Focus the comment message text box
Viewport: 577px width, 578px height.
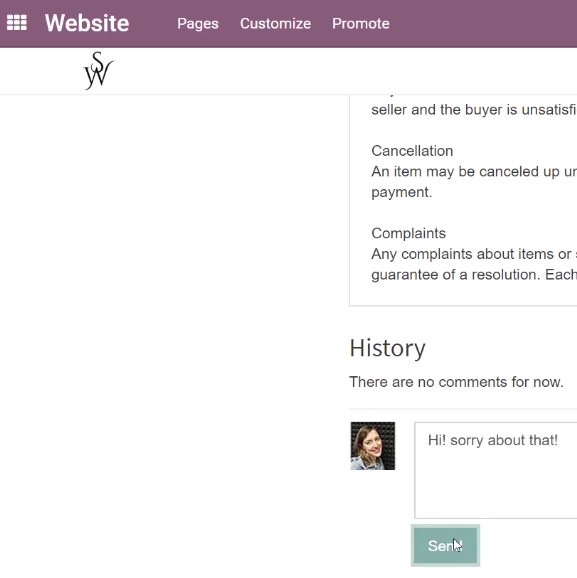[x=496, y=470]
